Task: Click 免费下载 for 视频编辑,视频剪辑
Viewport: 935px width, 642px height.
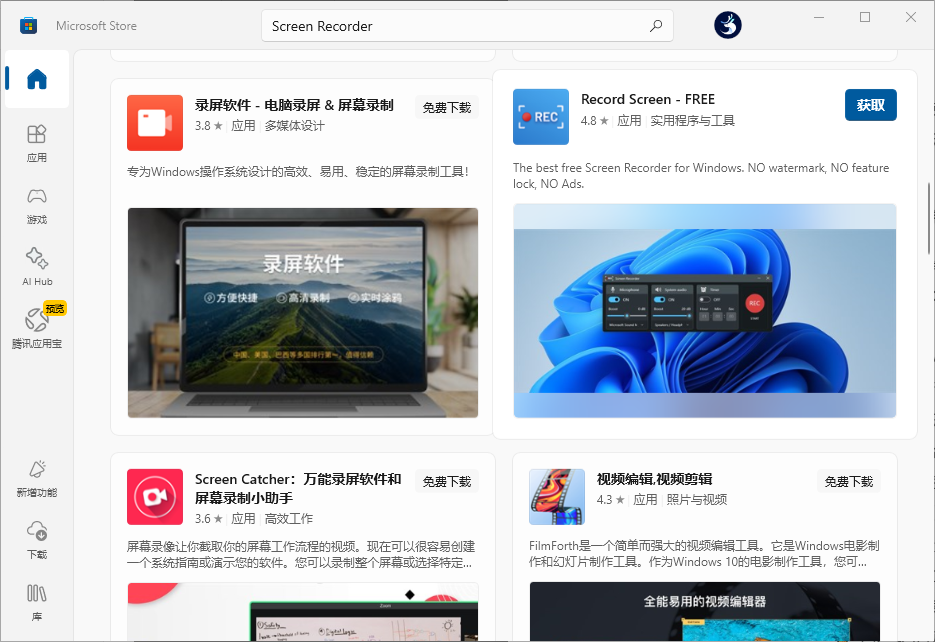Action: pyautogui.click(x=847, y=480)
